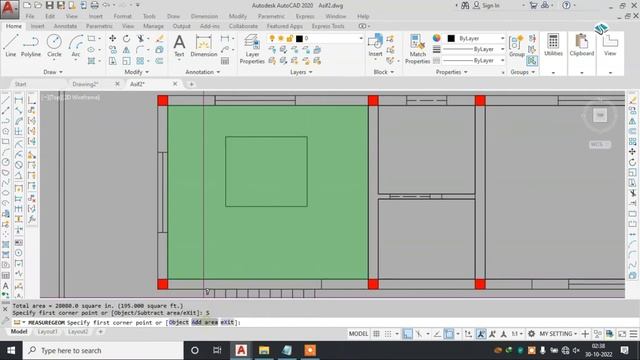The height and width of the screenshot is (360, 640).
Task: Expand the Layers panel
Action: point(301,72)
